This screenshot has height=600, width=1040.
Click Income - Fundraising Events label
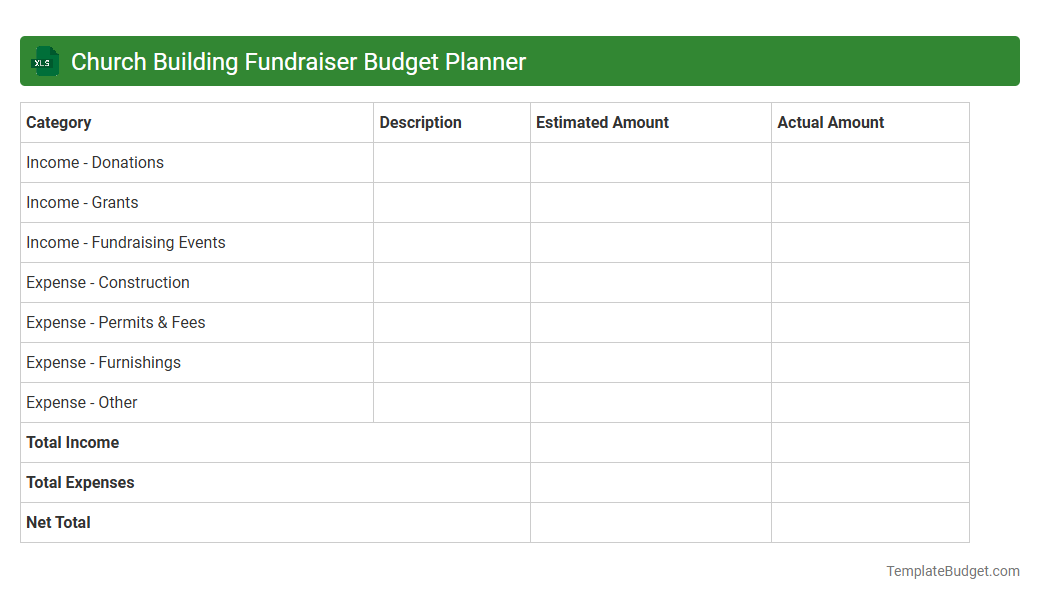(125, 242)
